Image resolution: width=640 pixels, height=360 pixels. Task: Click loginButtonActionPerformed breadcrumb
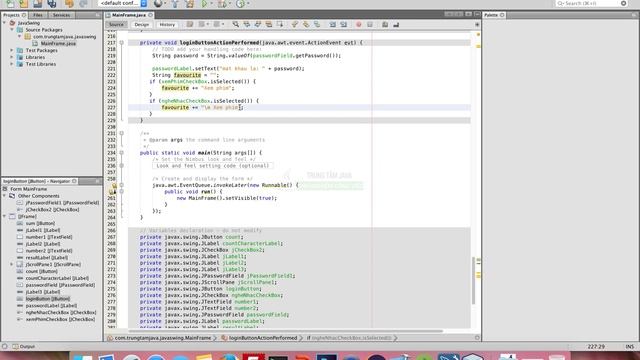[x=259, y=338]
